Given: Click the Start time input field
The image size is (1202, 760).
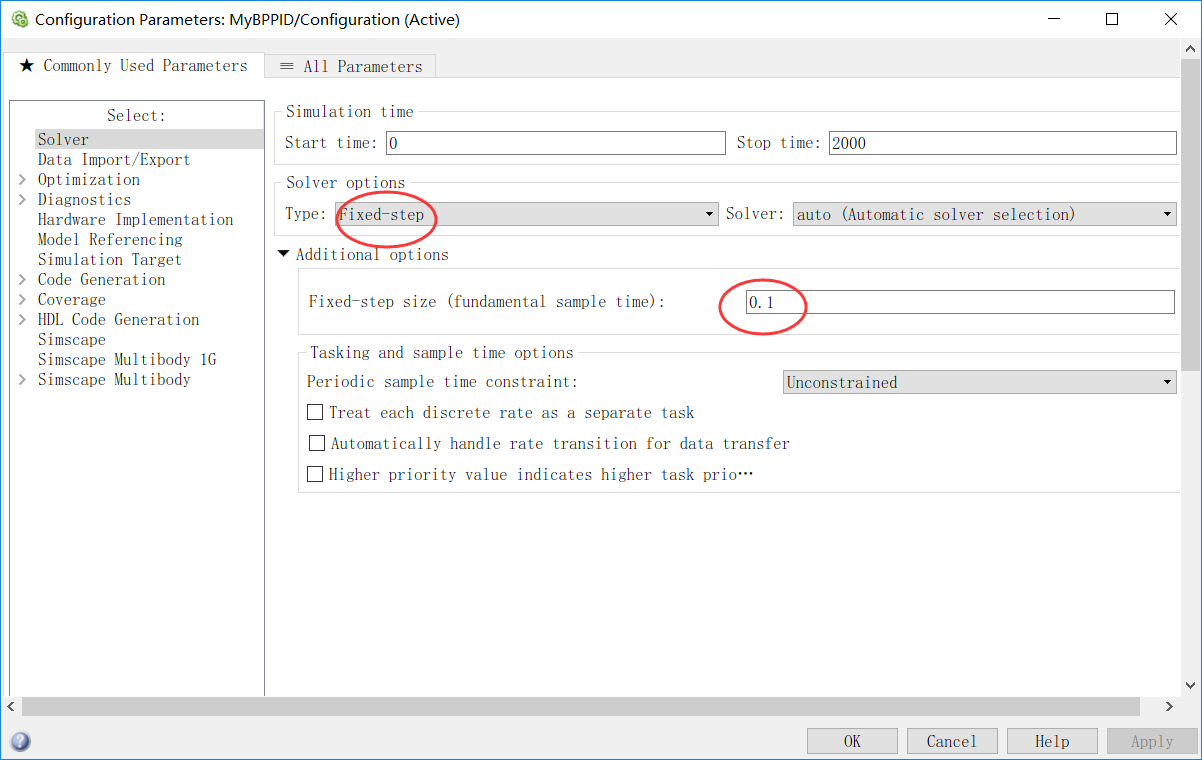Looking at the screenshot, I should point(555,143).
